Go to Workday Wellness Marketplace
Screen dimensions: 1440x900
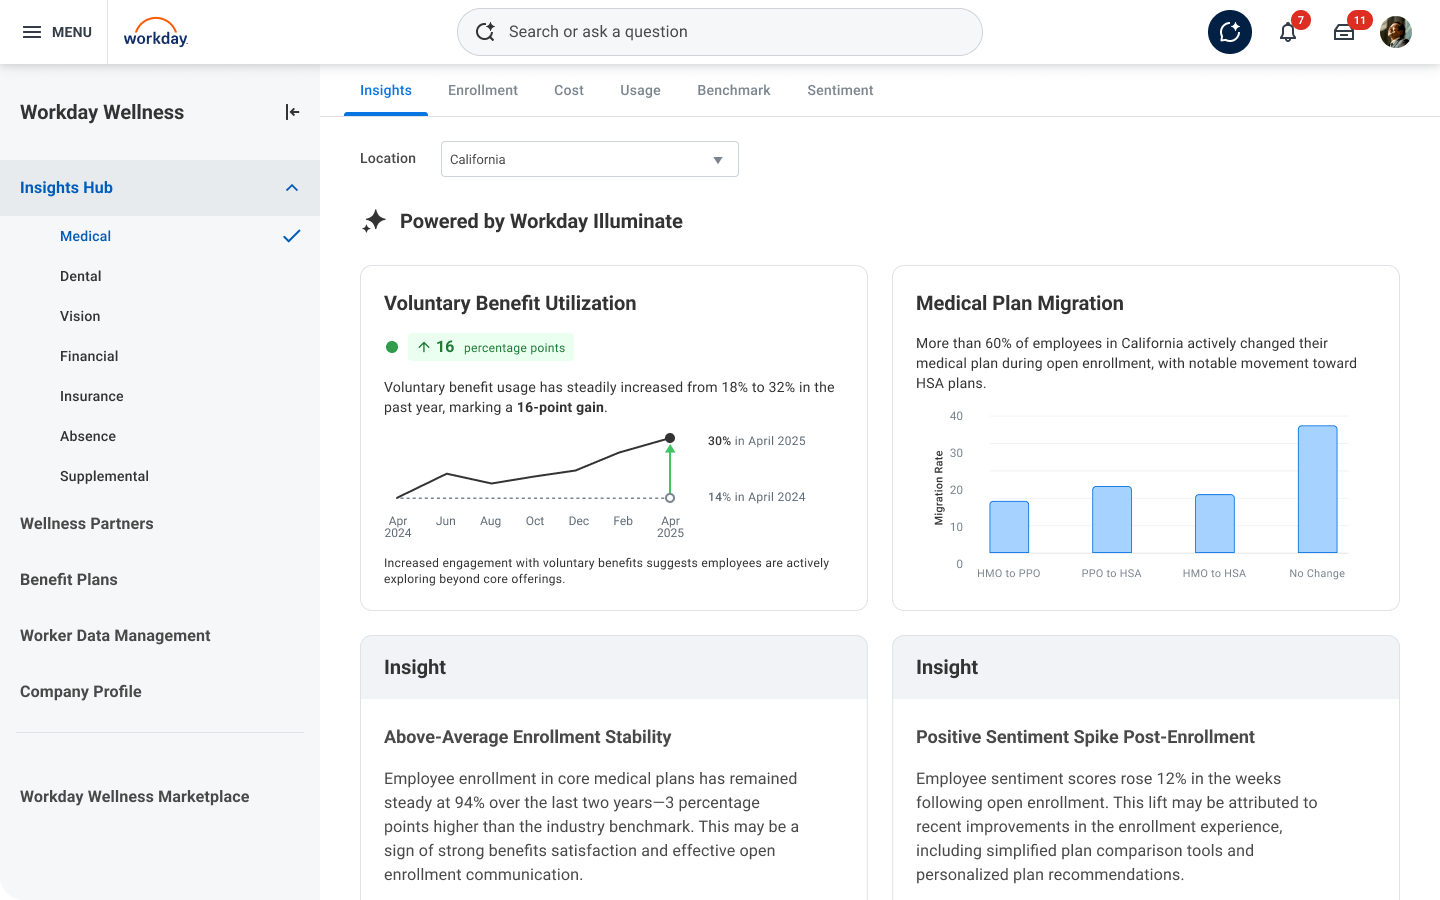click(135, 796)
